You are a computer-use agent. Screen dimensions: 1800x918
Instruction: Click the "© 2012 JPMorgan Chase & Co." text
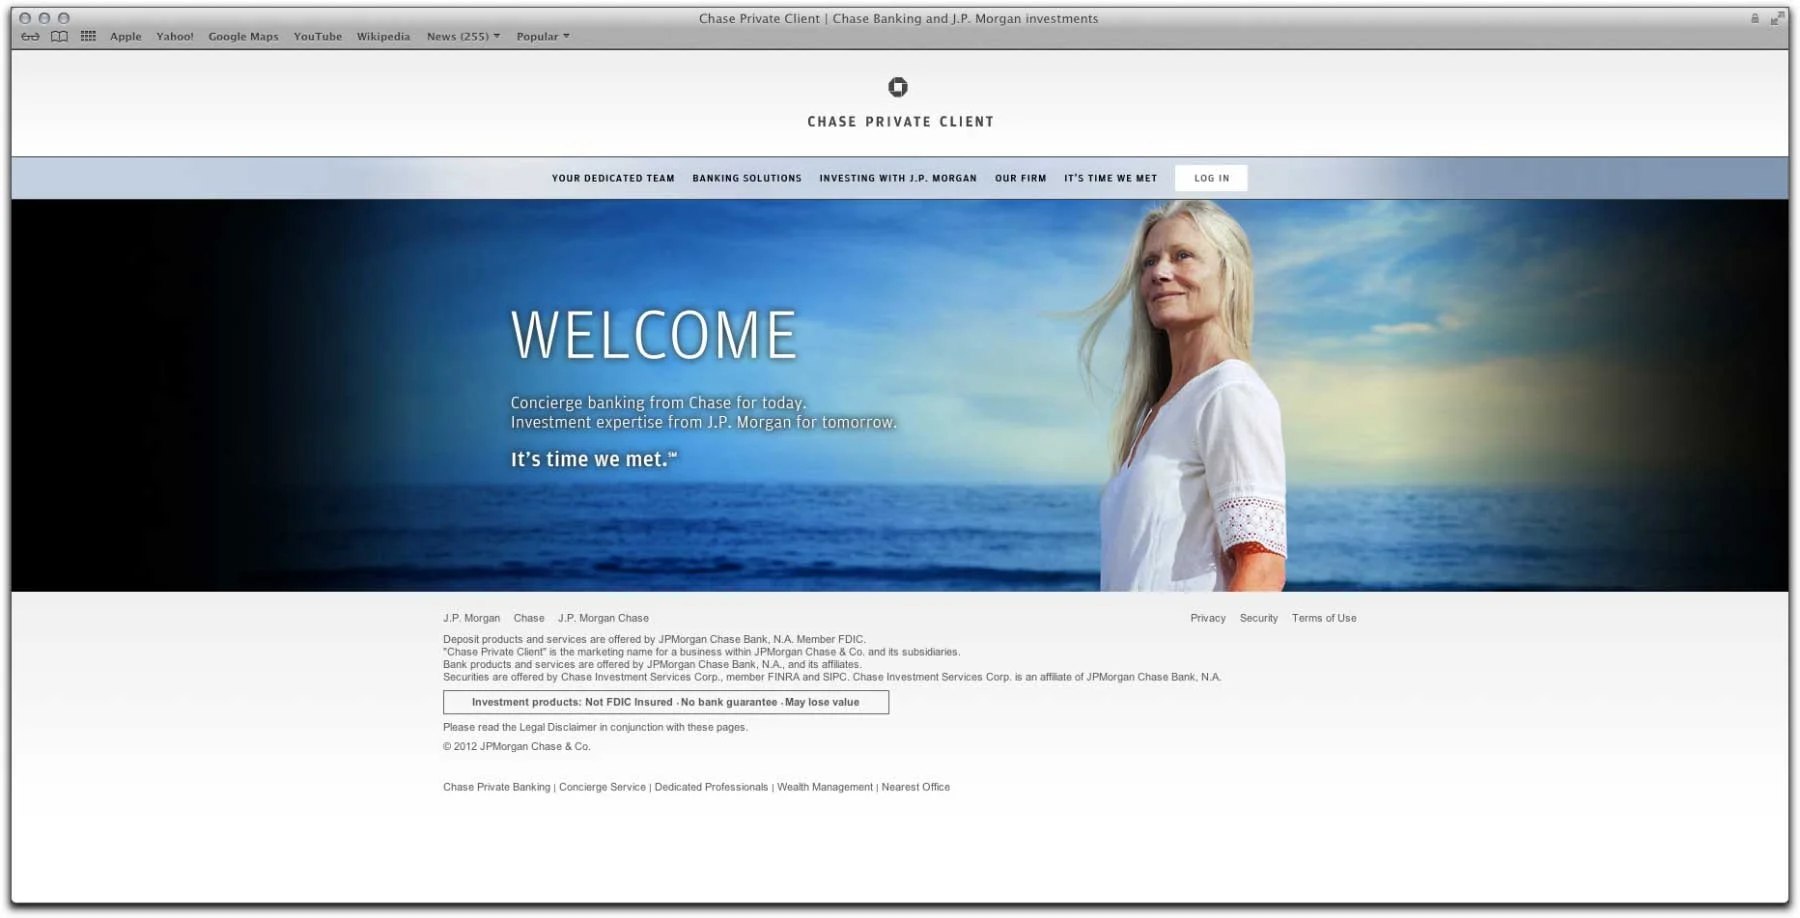coord(517,746)
